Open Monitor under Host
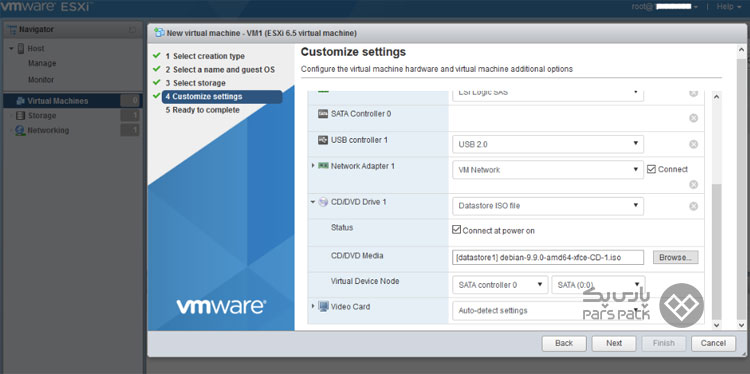750x374 pixels. coord(41,80)
